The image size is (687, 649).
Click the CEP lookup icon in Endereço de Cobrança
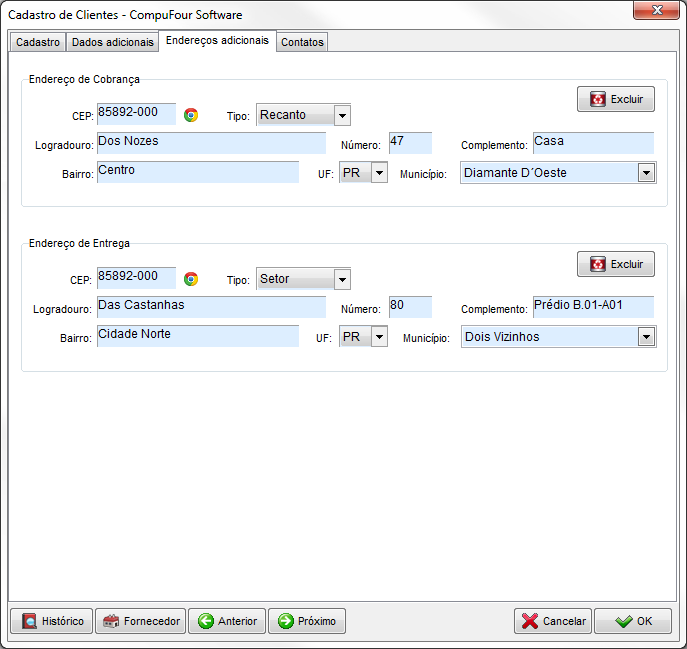[x=191, y=115]
